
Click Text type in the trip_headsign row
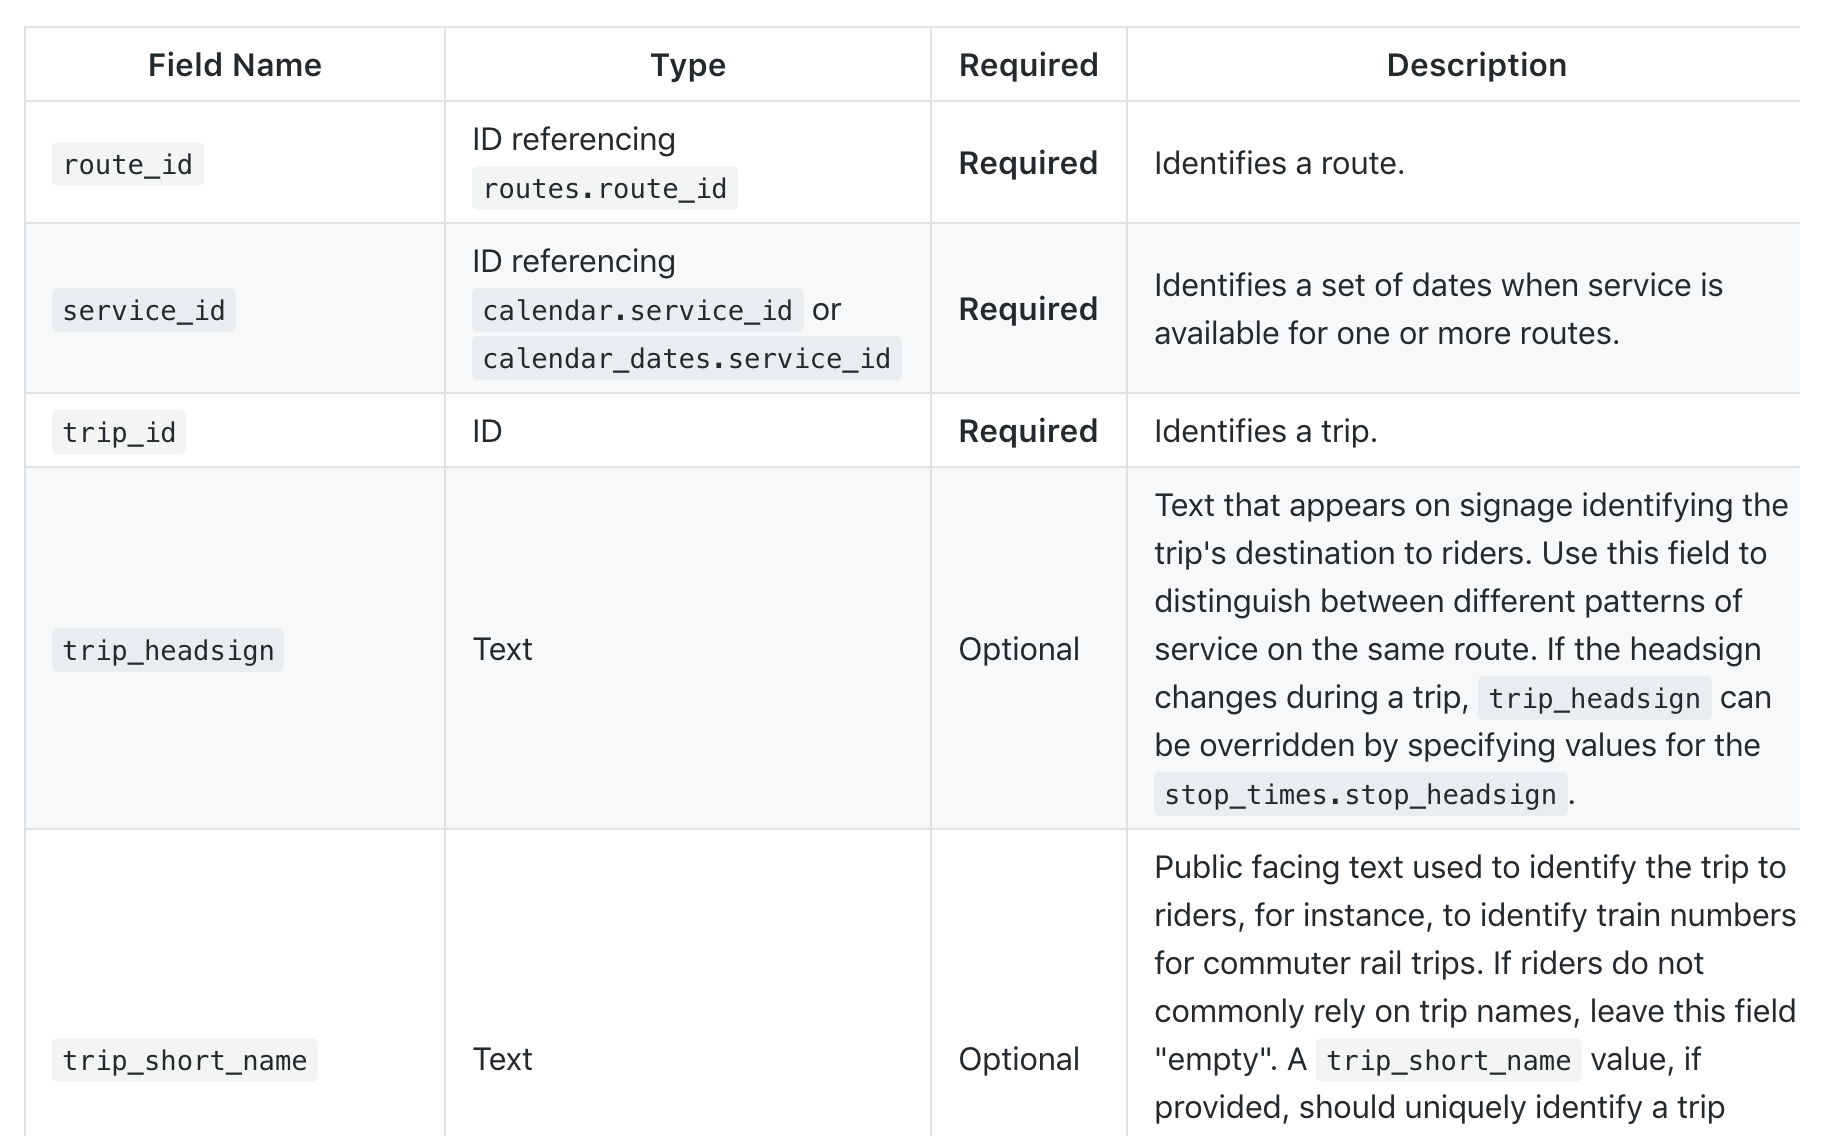(x=502, y=649)
